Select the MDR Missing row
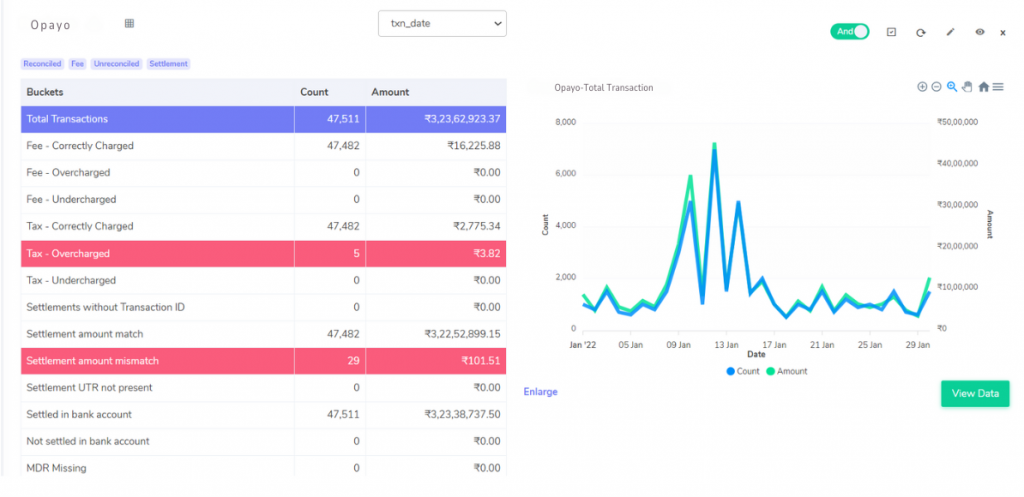The width and height of the screenshot is (1024, 497). tap(263, 468)
